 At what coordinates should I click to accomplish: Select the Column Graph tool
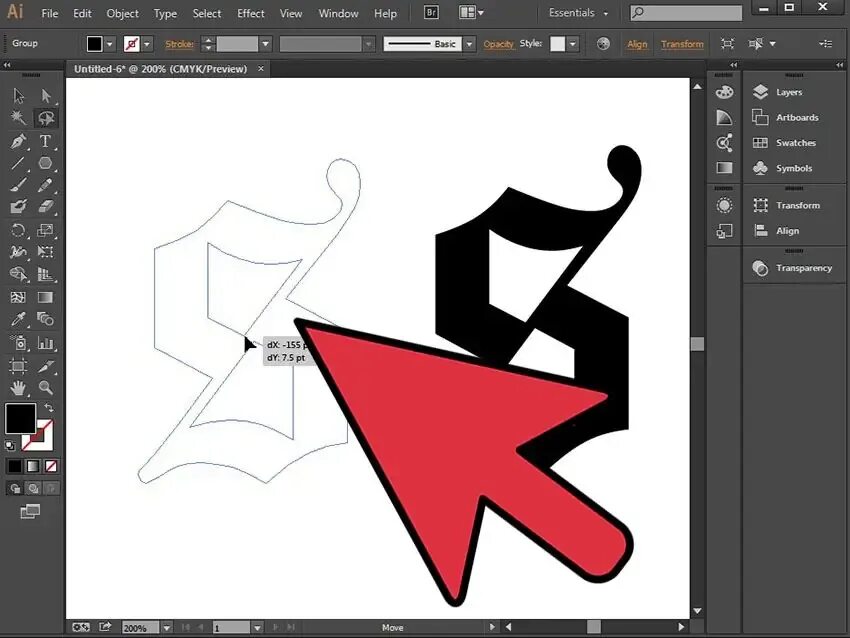(46, 343)
